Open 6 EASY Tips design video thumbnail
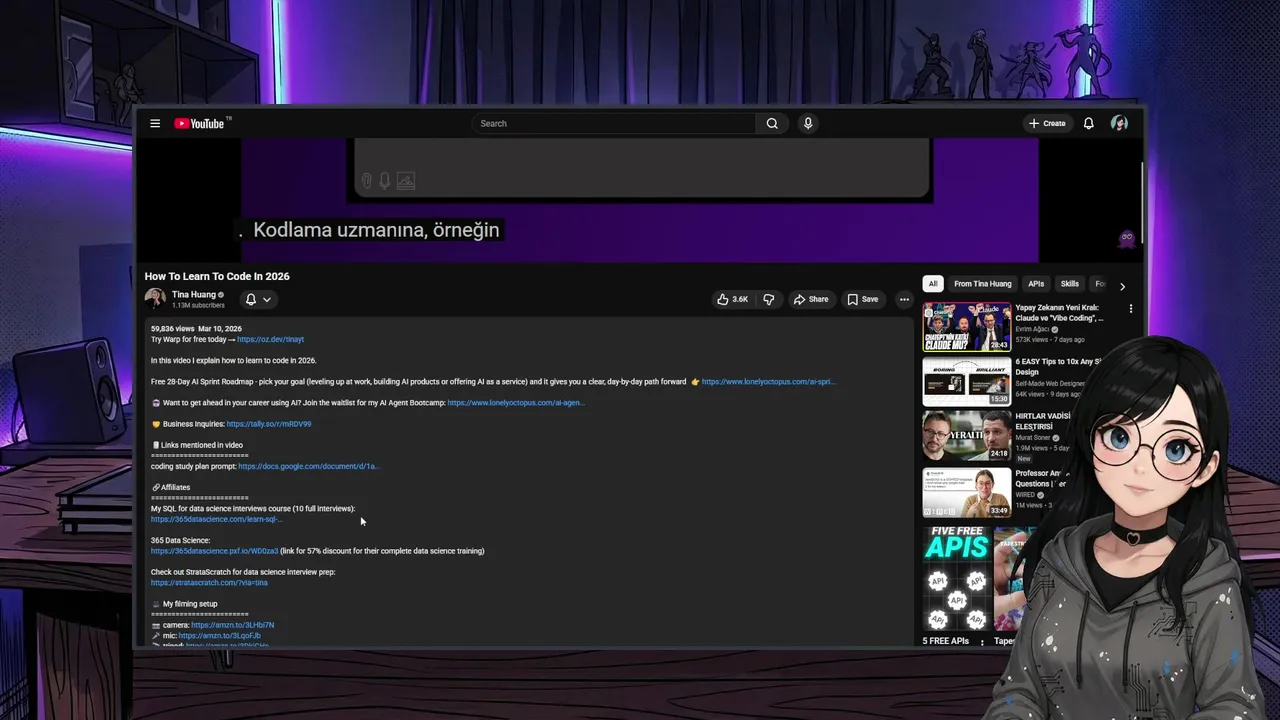Image resolution: width=1280 pixels, height=720 pixels. (966, 381)
